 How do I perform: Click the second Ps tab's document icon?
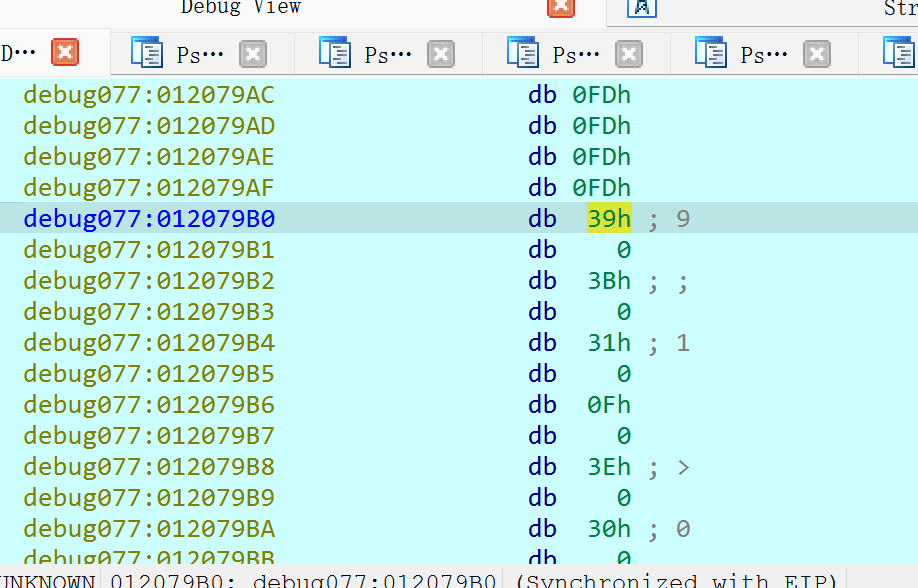(335, 53)
